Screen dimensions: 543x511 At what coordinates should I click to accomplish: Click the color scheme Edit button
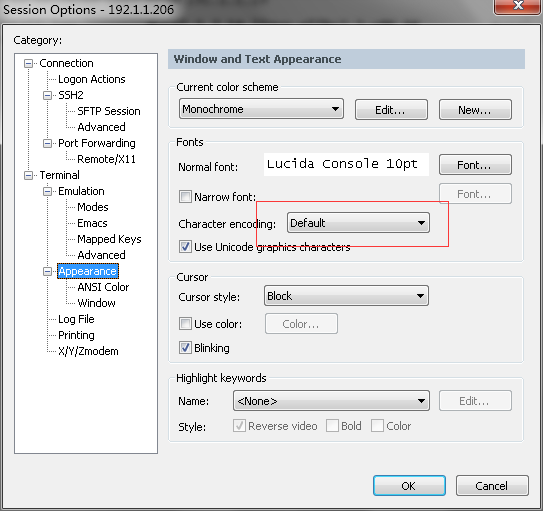point(391,110)
